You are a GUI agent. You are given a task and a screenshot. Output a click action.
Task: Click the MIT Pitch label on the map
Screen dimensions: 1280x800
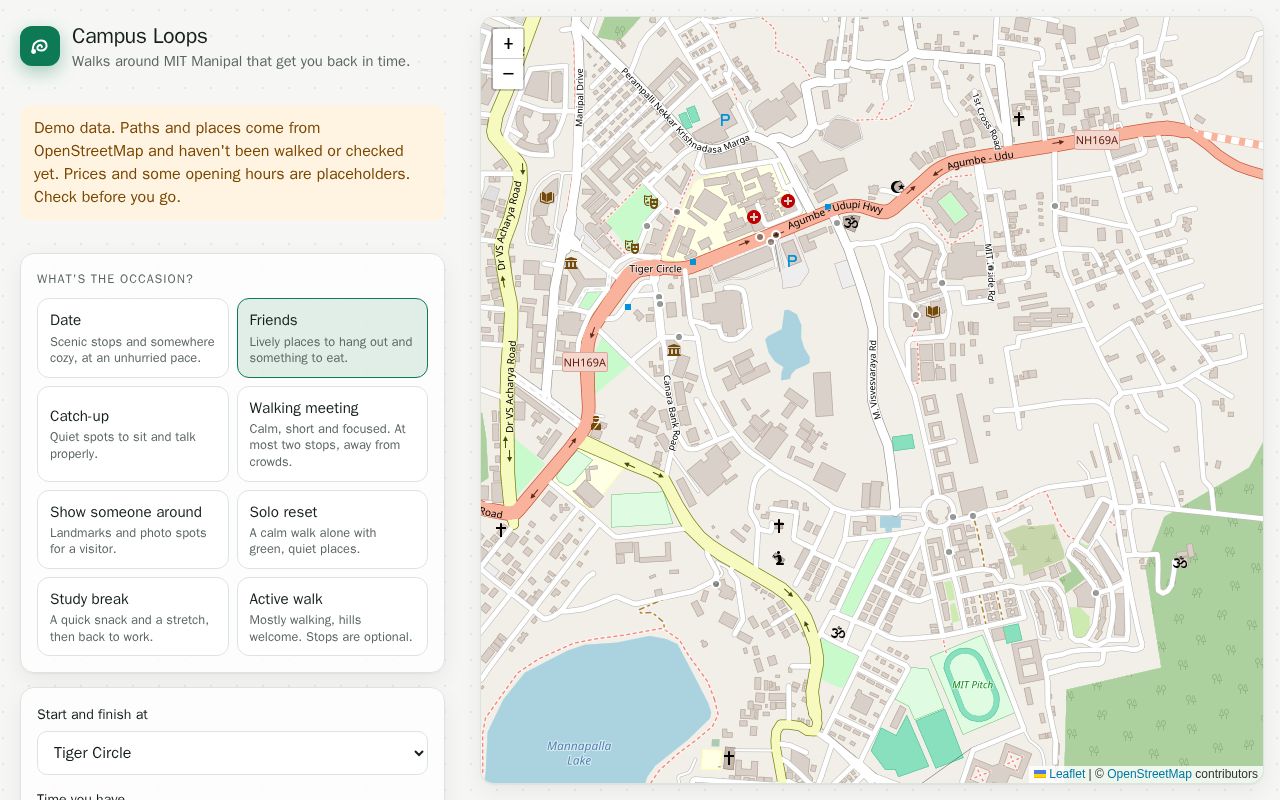pyautogui.click(x=972, y=685)
